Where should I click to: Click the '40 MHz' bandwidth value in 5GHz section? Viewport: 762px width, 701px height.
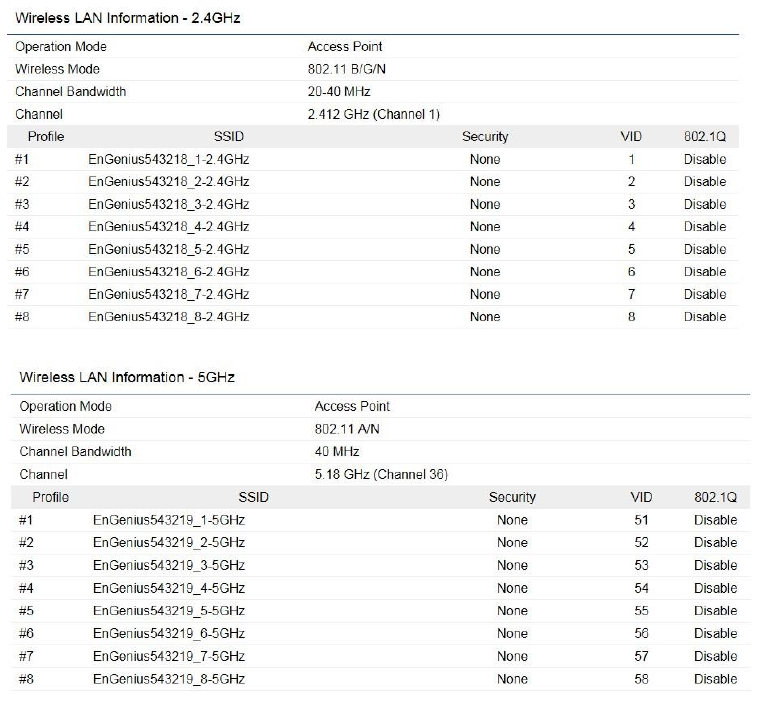[337, 452]
